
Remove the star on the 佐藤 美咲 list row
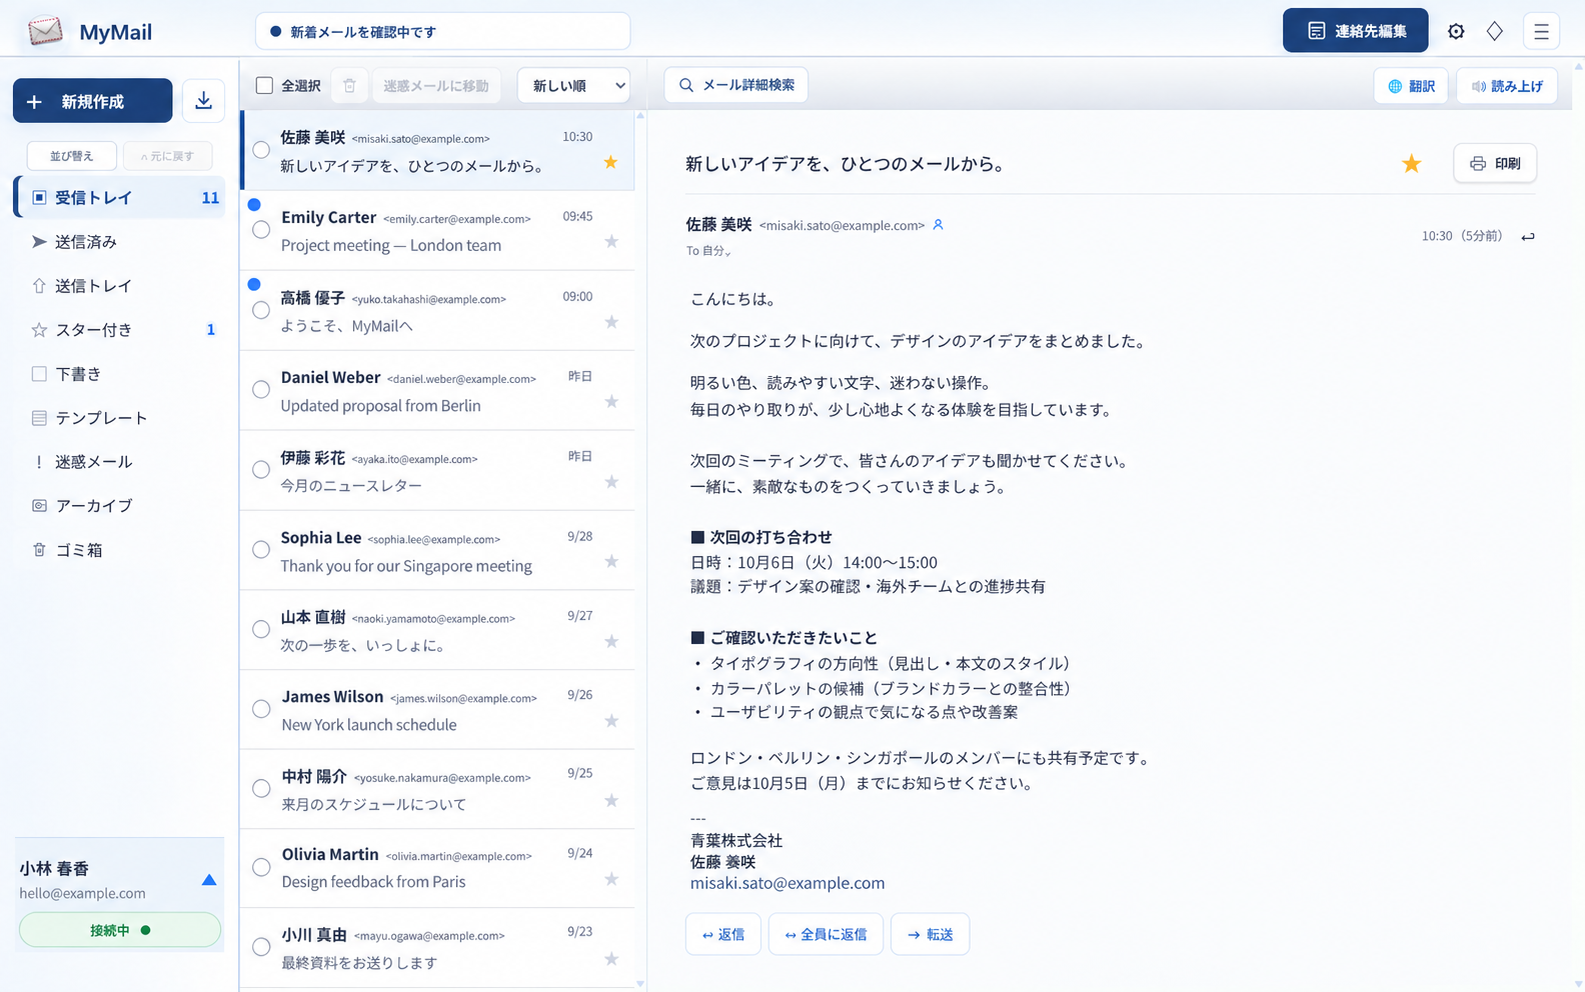coord(611,162)
